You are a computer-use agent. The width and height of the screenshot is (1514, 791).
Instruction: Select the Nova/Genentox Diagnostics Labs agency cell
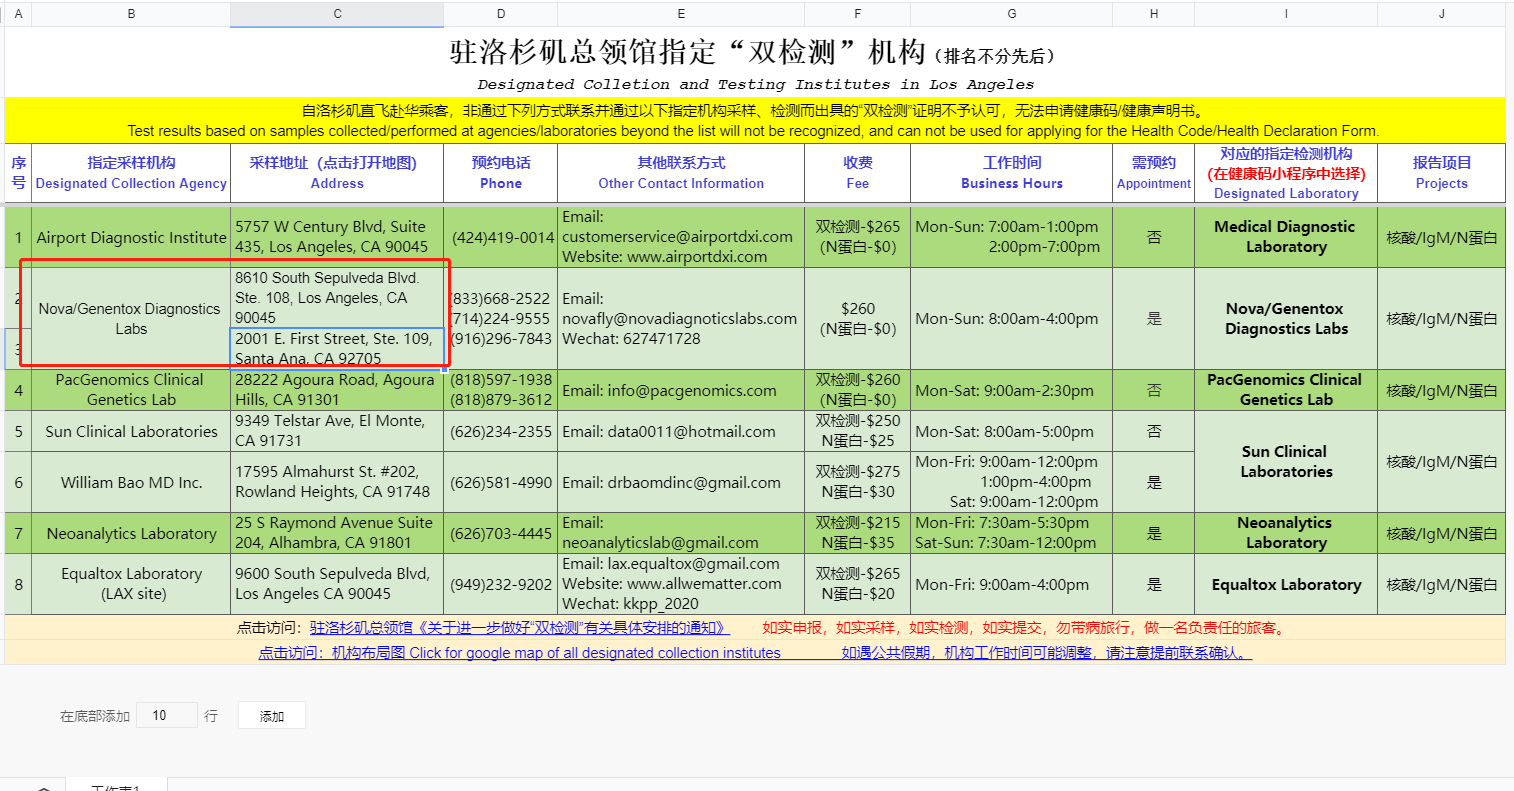click(131, 318)
